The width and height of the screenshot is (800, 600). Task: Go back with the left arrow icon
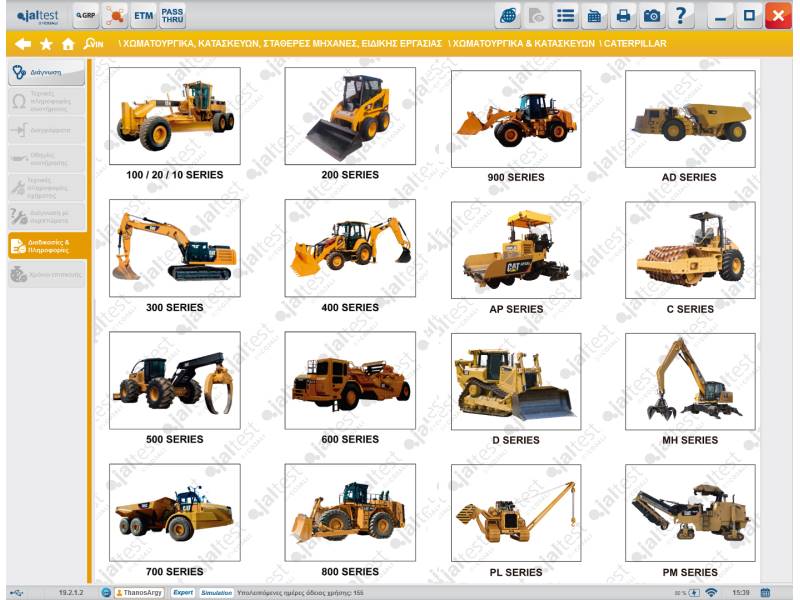22,44
